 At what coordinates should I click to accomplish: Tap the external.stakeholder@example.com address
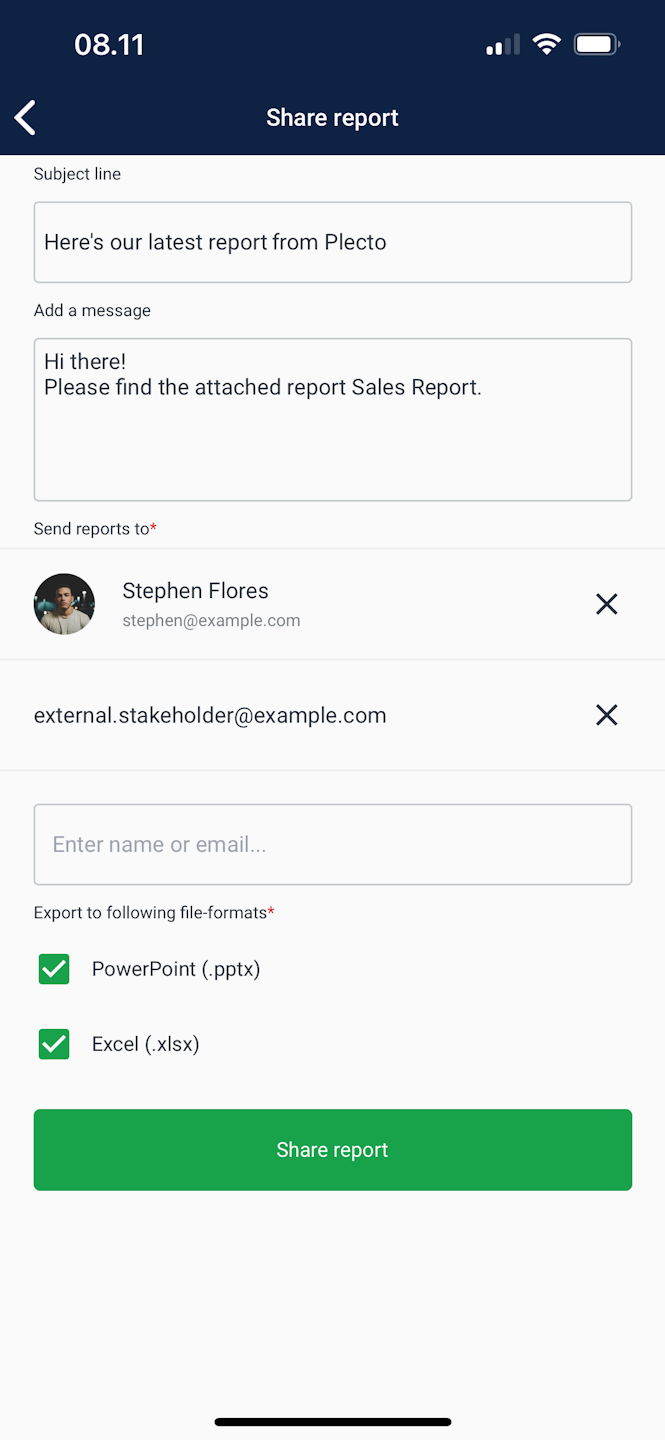210,716
